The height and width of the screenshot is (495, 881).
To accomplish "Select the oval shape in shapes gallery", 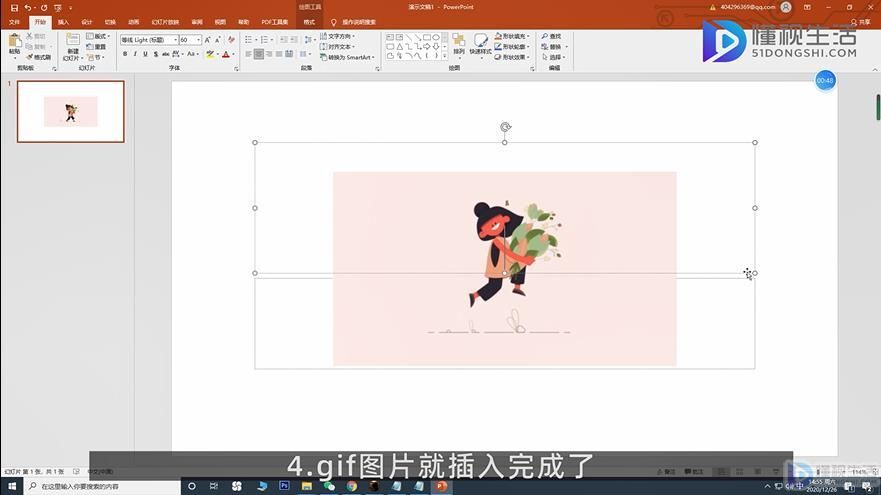I will tap(435, 37).
